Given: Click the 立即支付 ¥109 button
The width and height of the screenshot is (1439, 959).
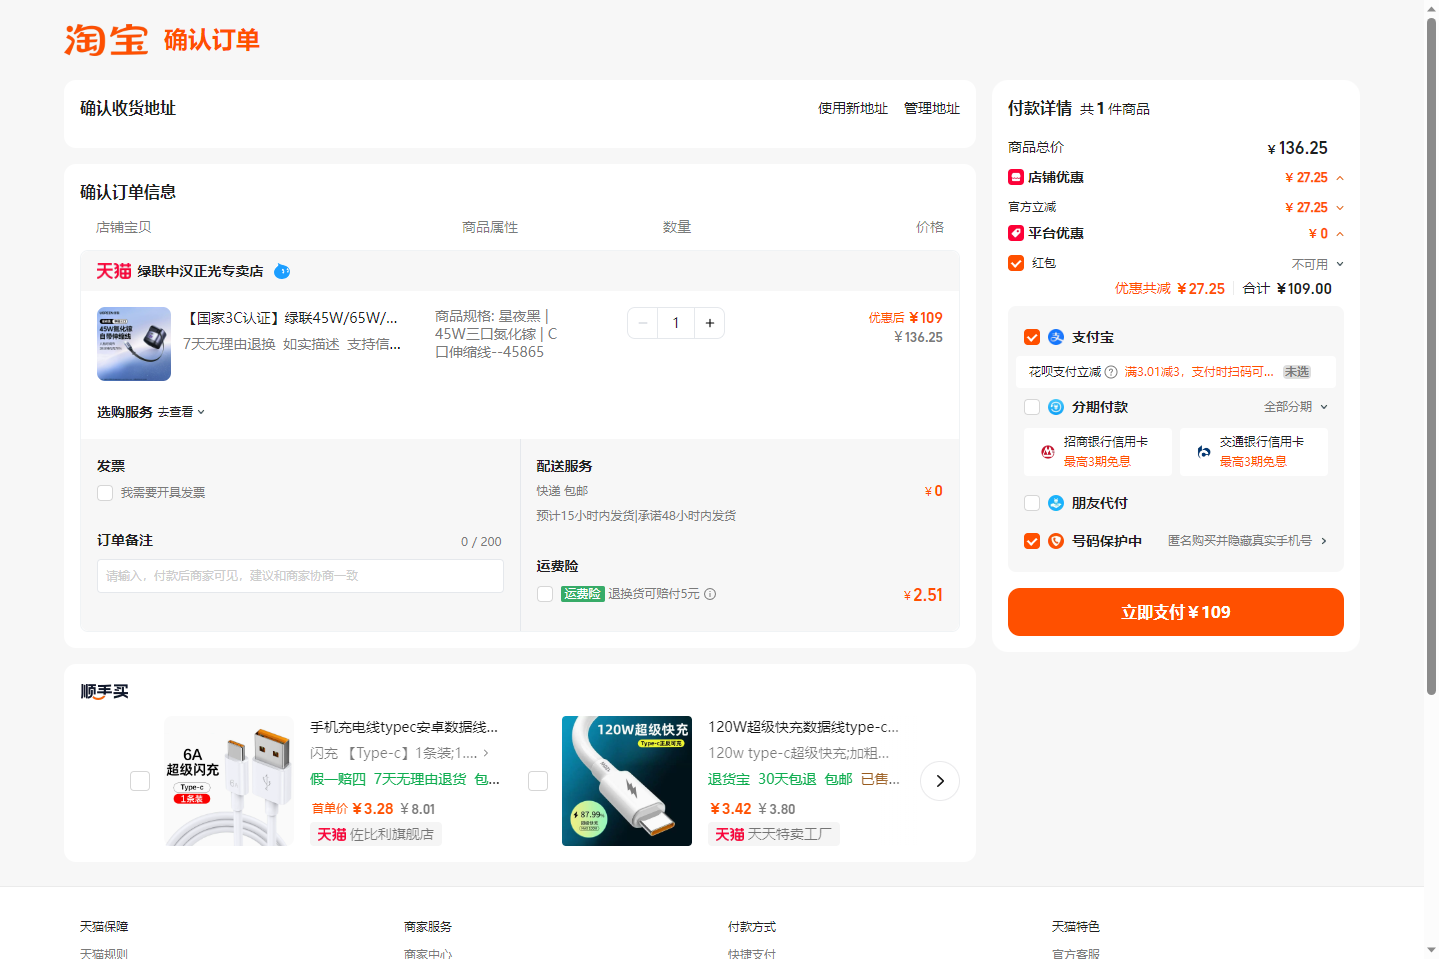Looking at the screenshot, I should tap(1176, 612).
